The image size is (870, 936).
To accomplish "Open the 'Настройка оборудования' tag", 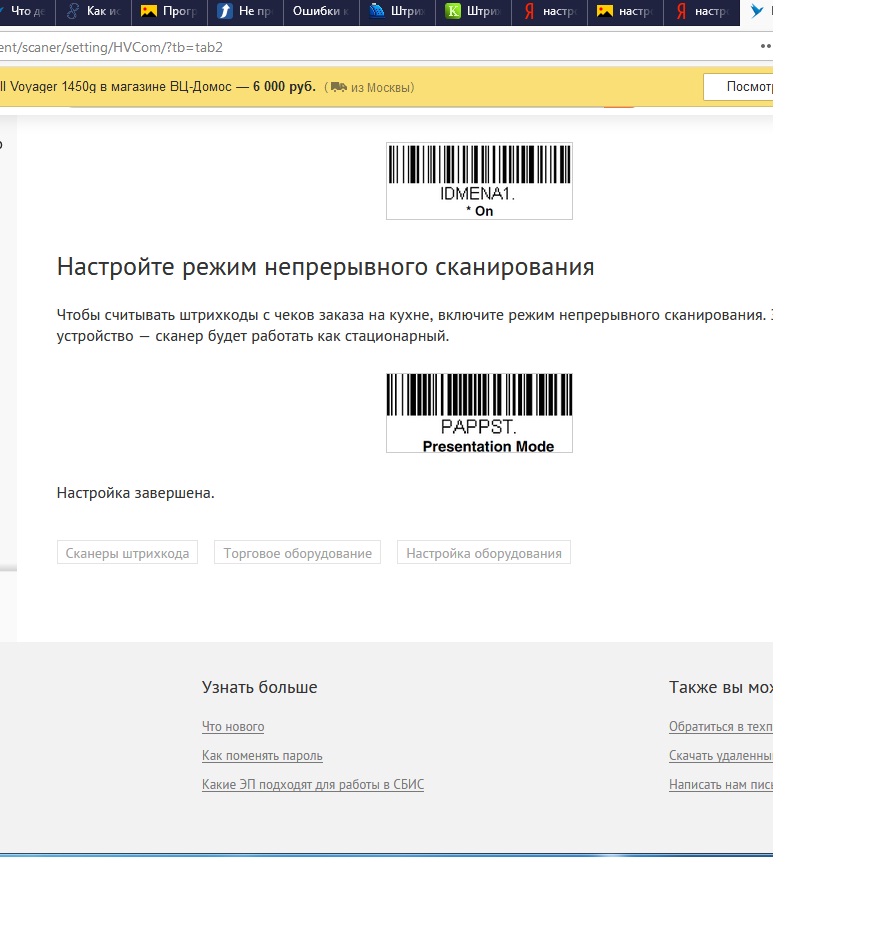I will pos(484,553).
